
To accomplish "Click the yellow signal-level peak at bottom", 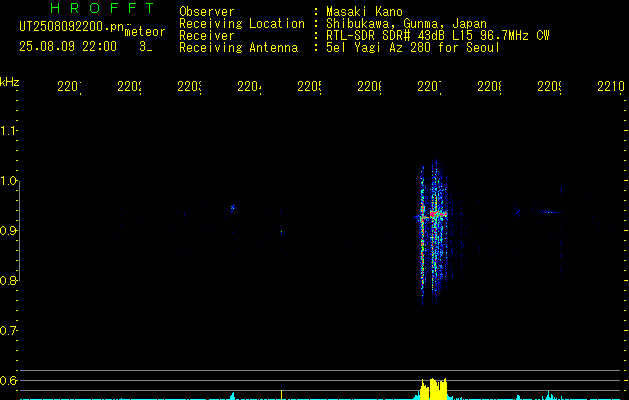I will point(433,389).
